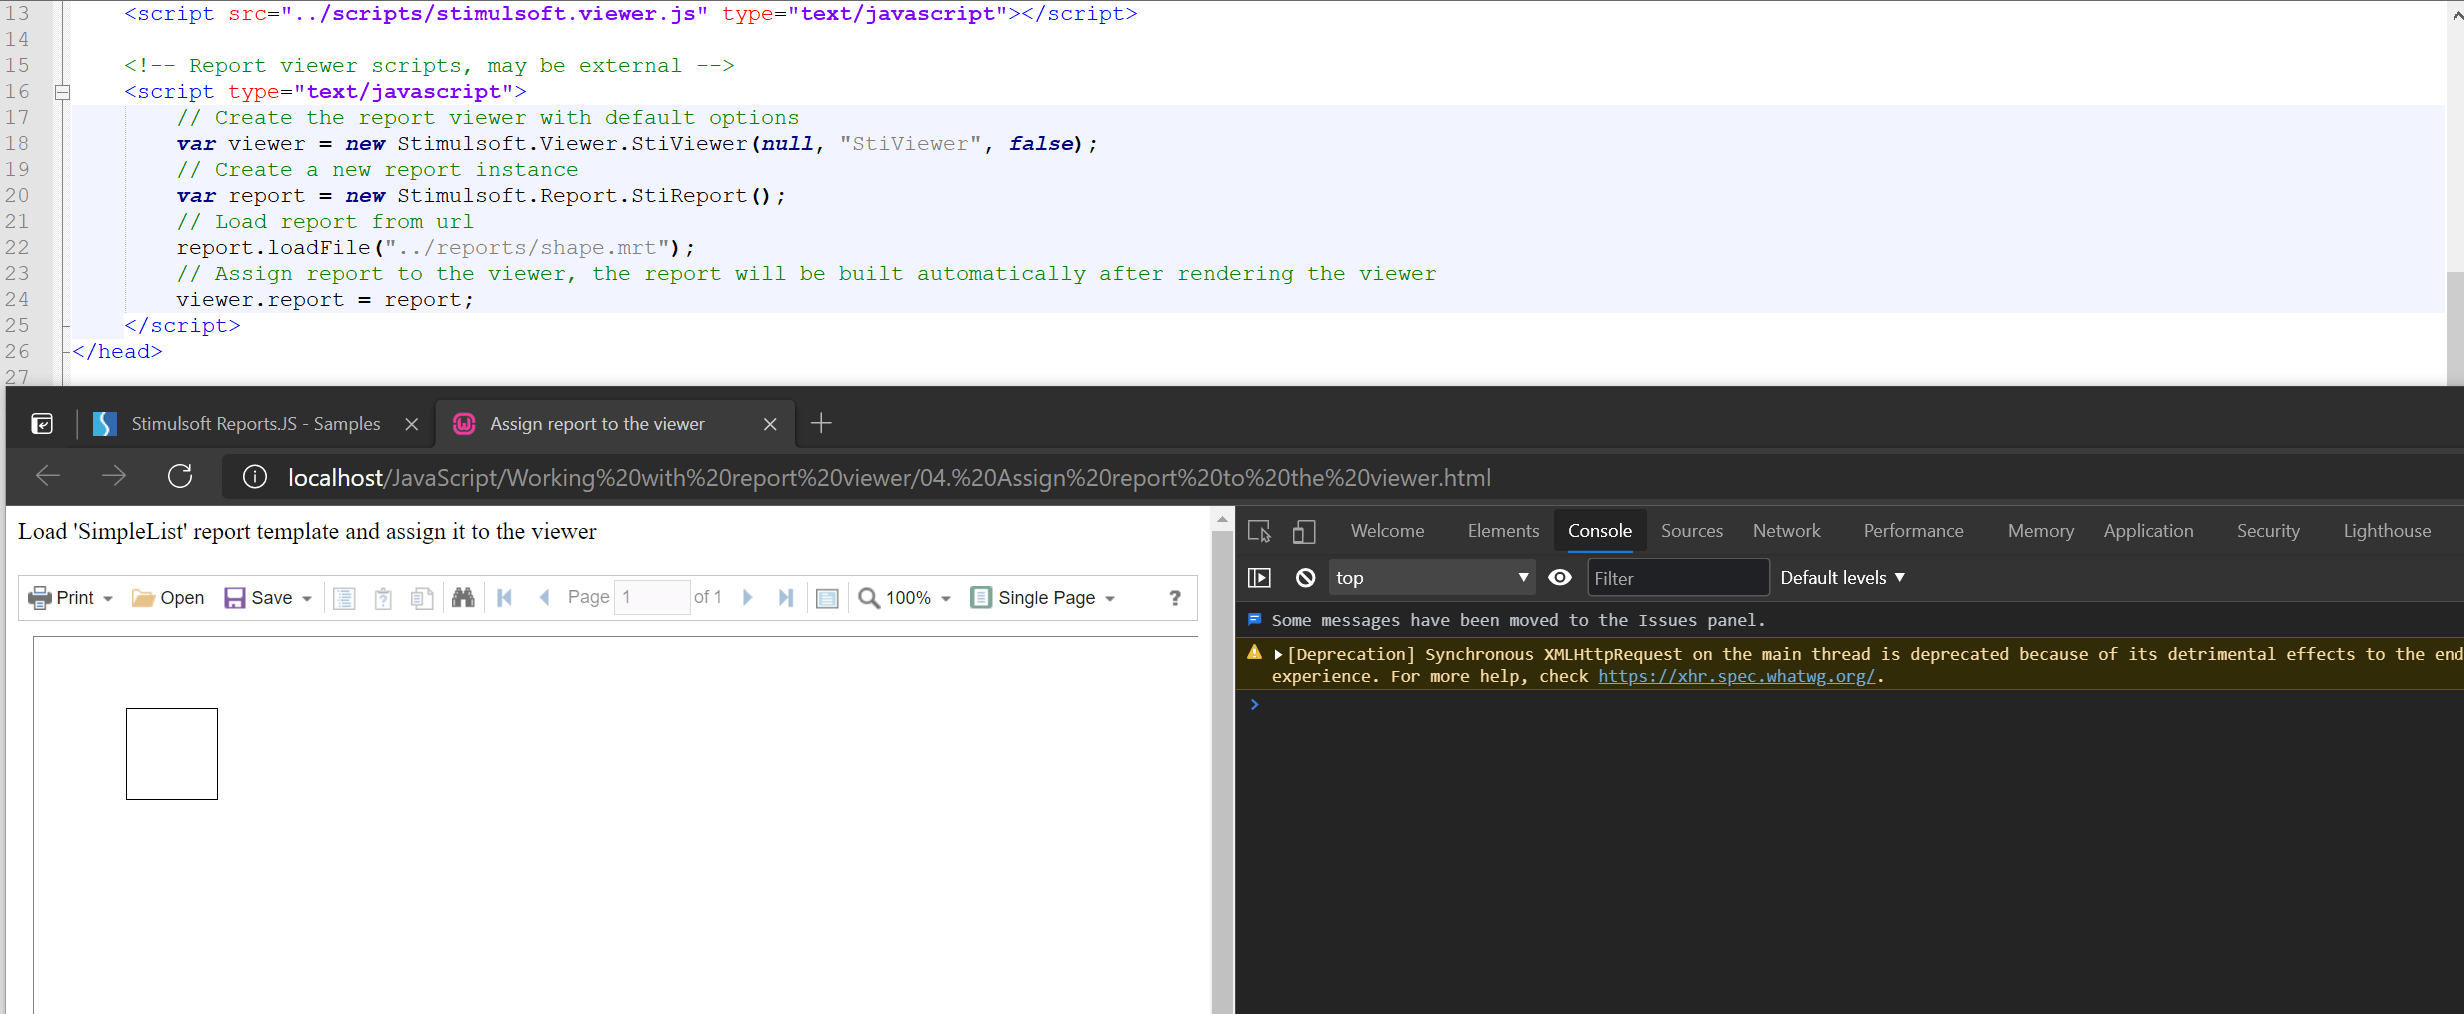The image size is (2464, 1014).
Task: Open the DevTools Security tab
Action: 2268,531
